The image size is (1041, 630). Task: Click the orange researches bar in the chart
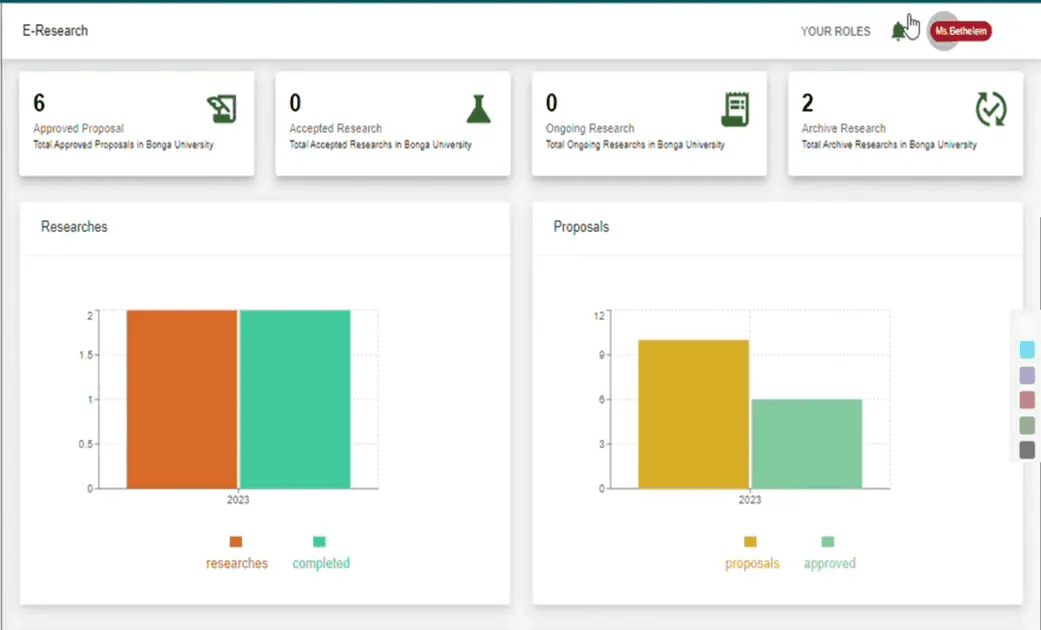click(x=180, y=400)
